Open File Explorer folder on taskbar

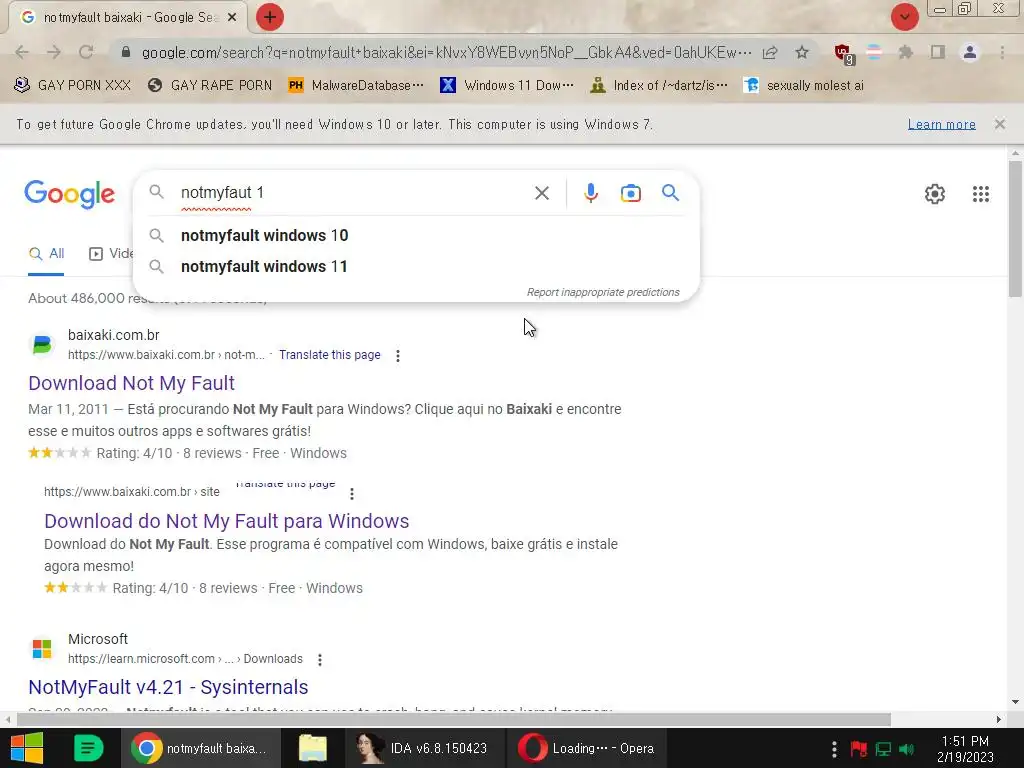pyautogui.click(x=313, y=748)
